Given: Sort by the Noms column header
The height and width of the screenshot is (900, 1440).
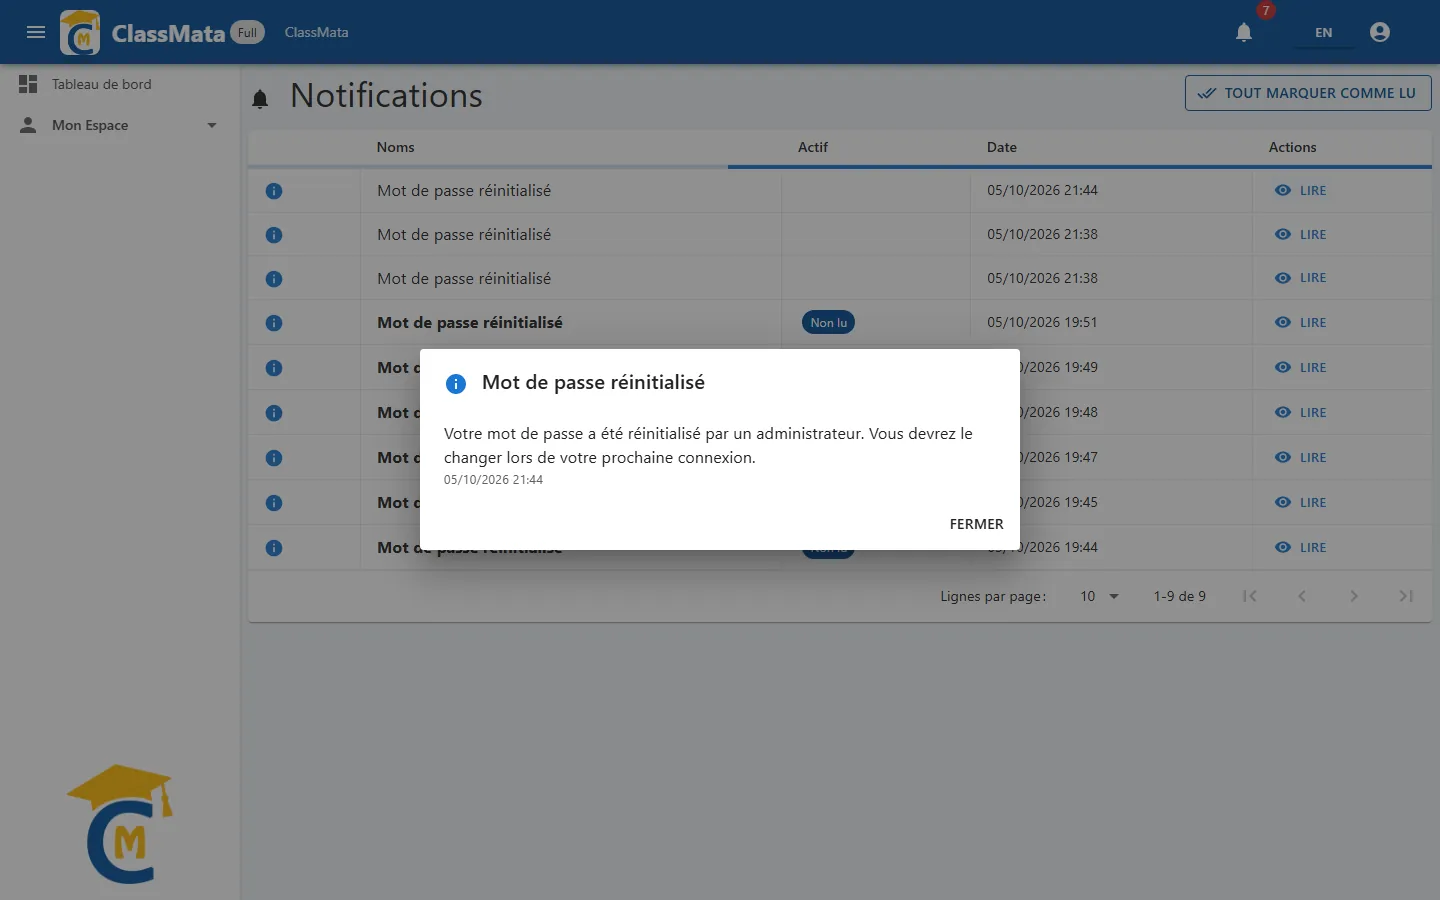Looking at the screenshot, I should click(x=395, y=147).
